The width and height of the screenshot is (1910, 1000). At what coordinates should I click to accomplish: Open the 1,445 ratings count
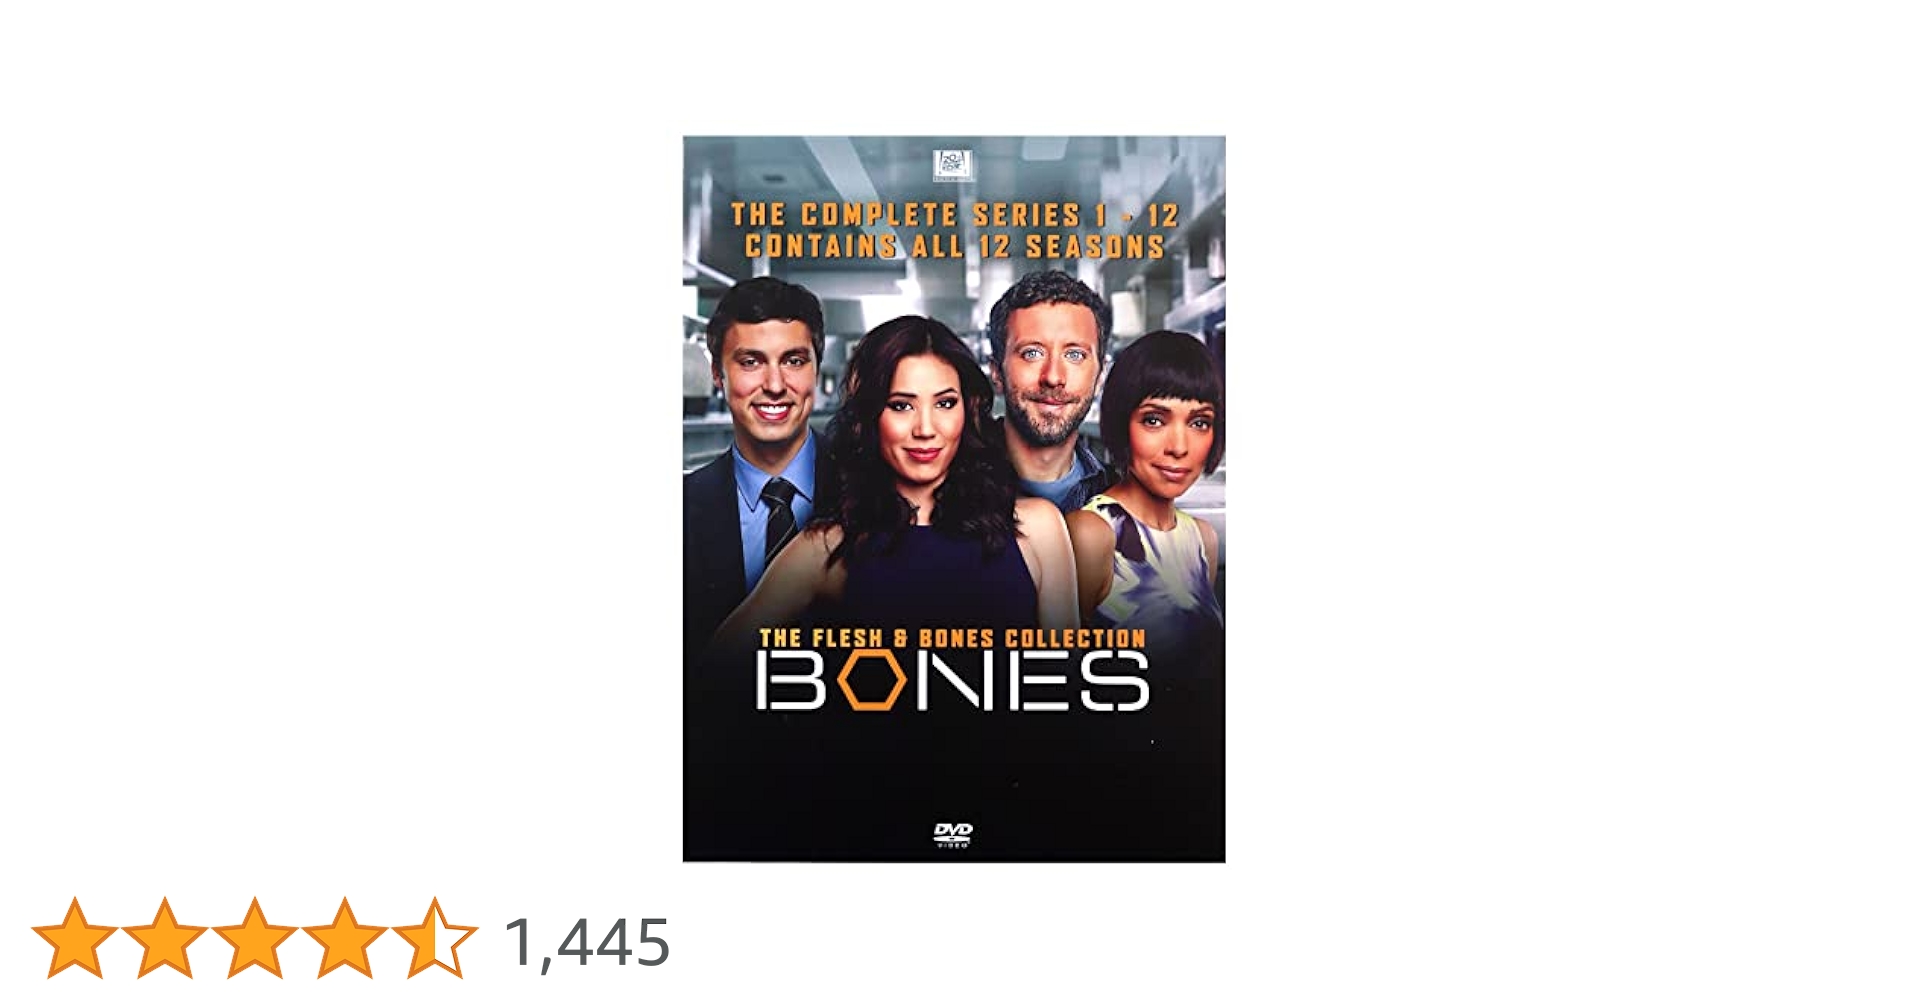click(x=586, y=942)
